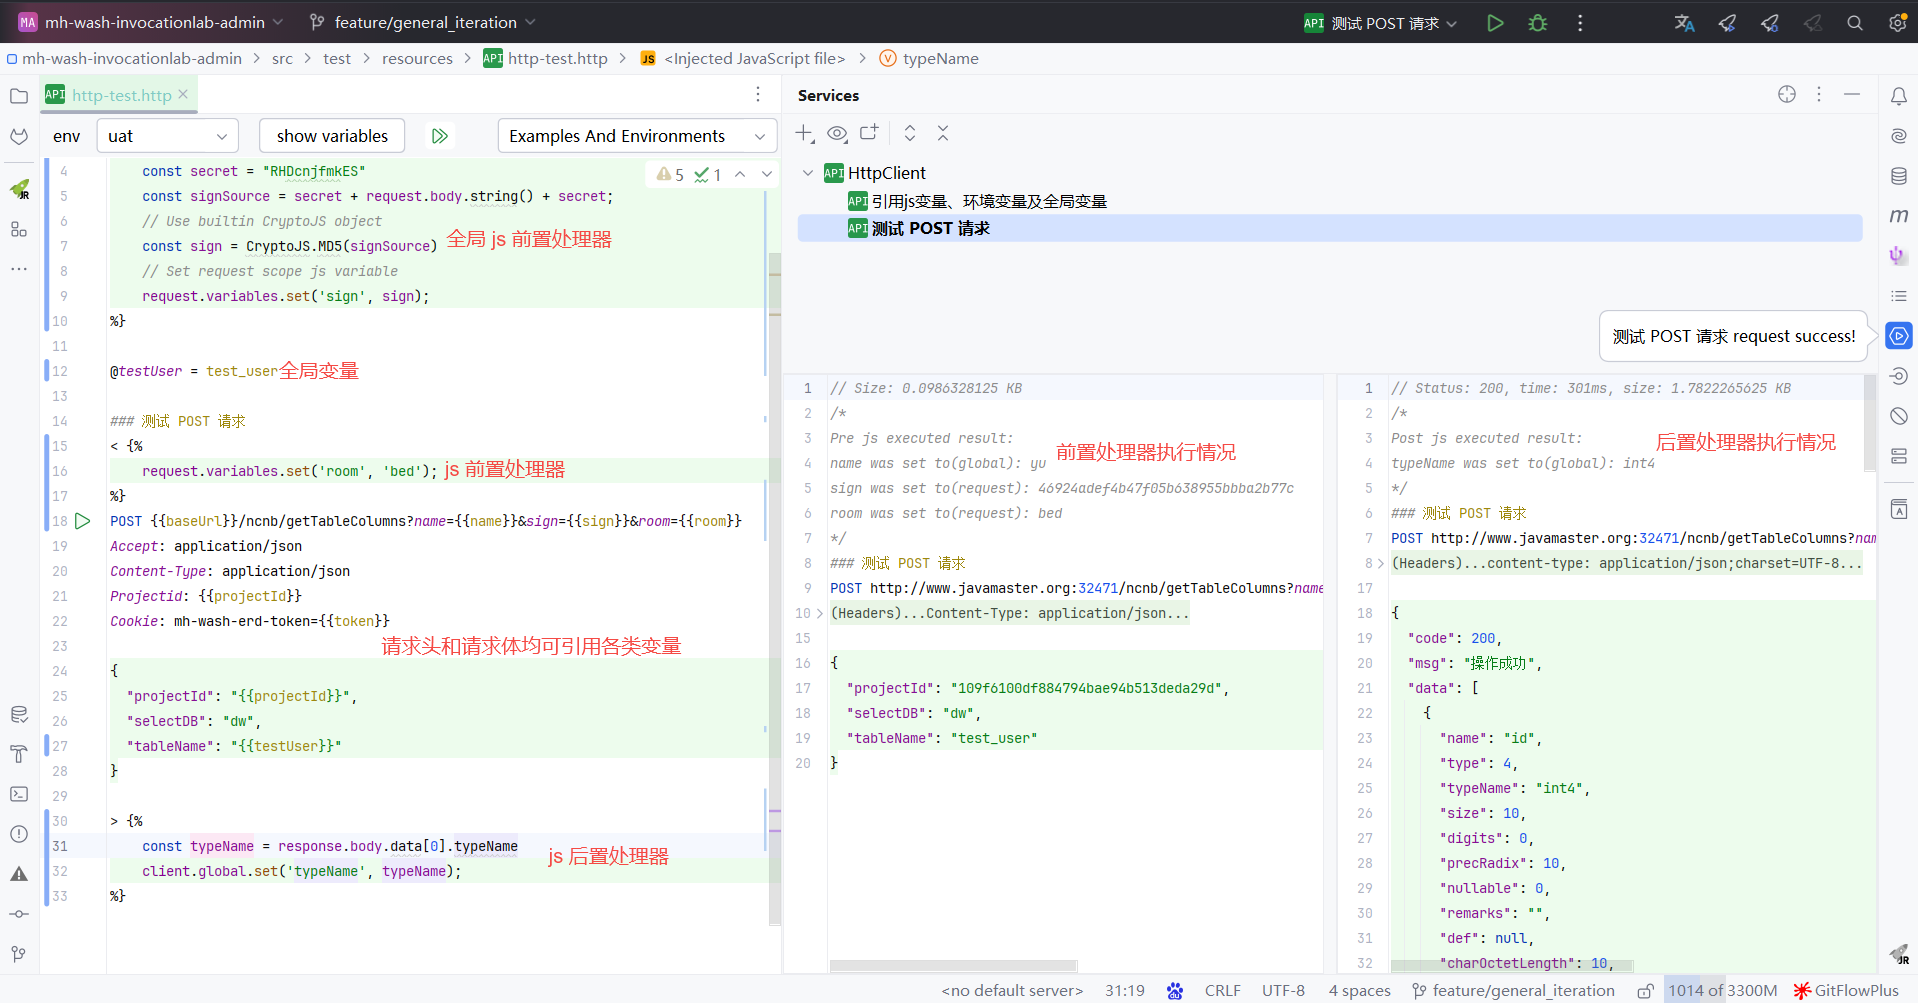Toggle soft-wrap lock icon in the status bar
This screenshot has height=1003, width=1918.
pos(1646,990)
